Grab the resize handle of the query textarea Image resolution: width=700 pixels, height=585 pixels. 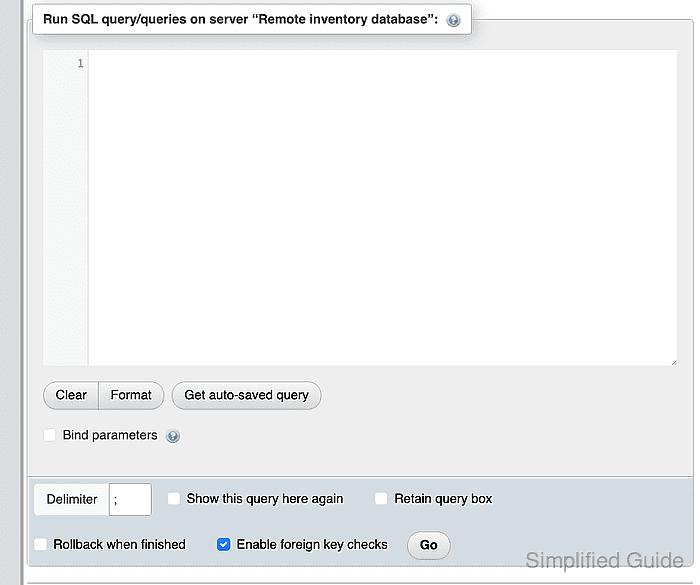pyautogui.click(x=674, y=363)
